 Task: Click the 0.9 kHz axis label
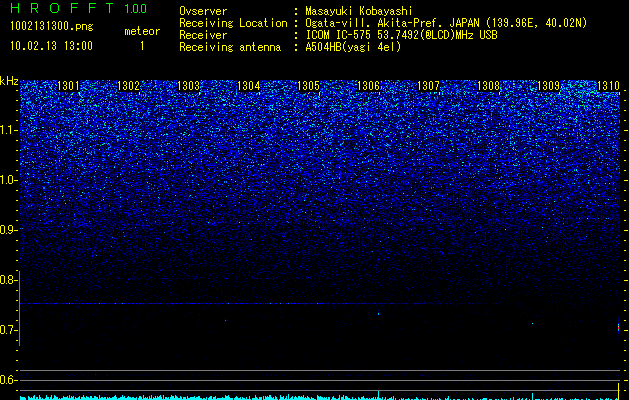point(8,229)
